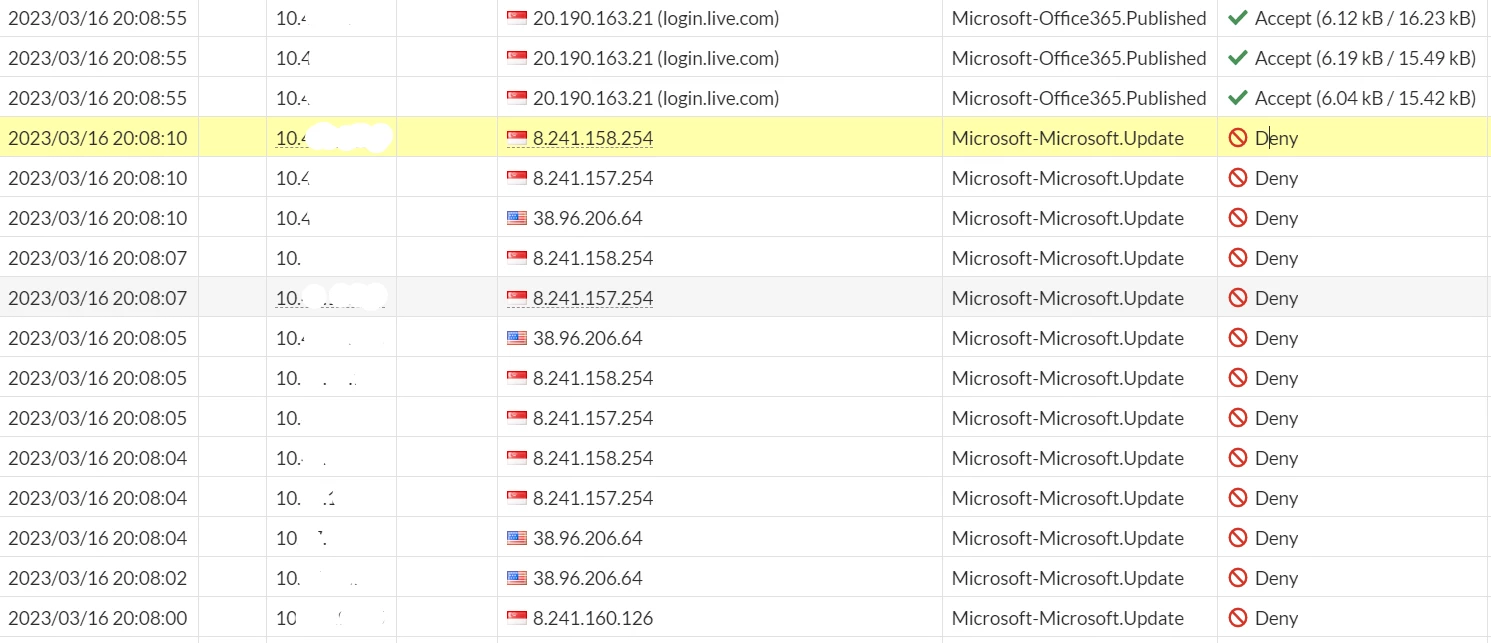The image size is (1491, 643).
Task: Click the Deny text in the 8.241.160.126 row
Action: (1276, 618)
